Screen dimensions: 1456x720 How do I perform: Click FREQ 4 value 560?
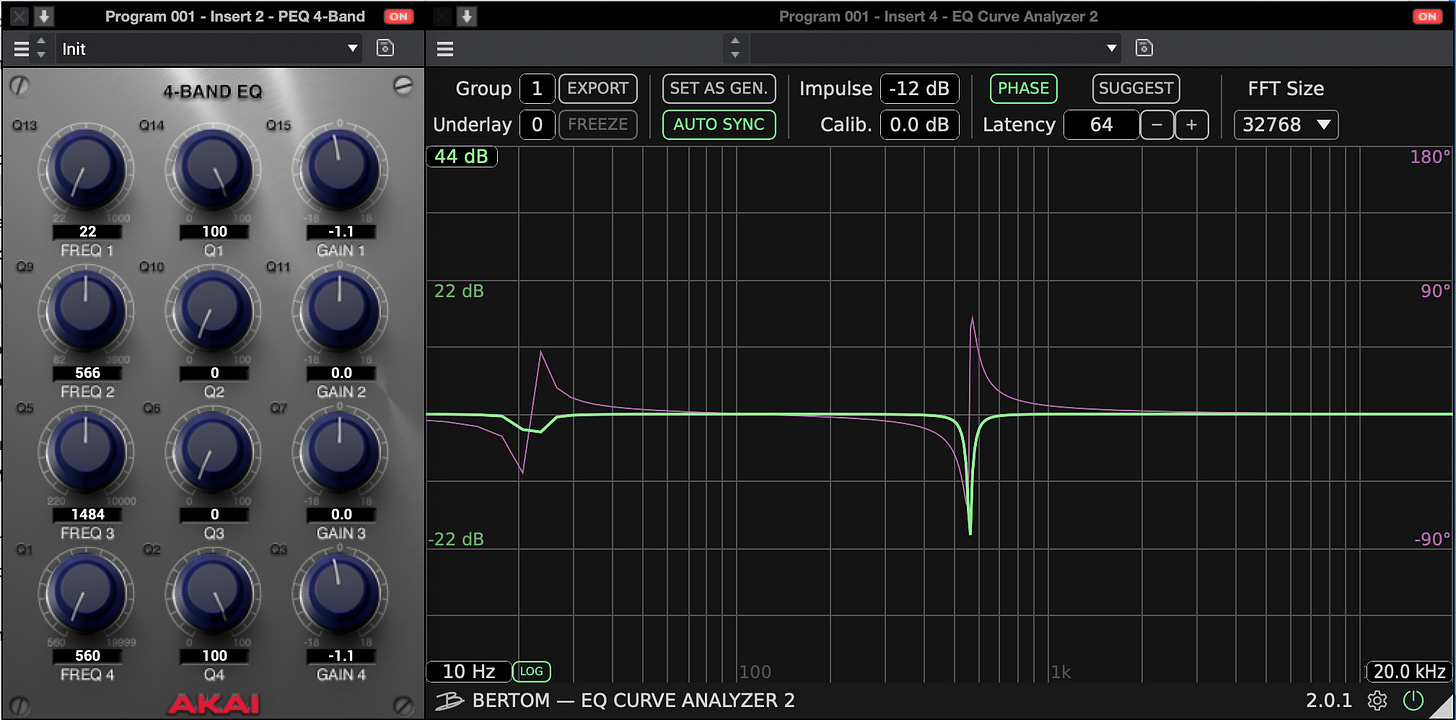click(88, 656)
